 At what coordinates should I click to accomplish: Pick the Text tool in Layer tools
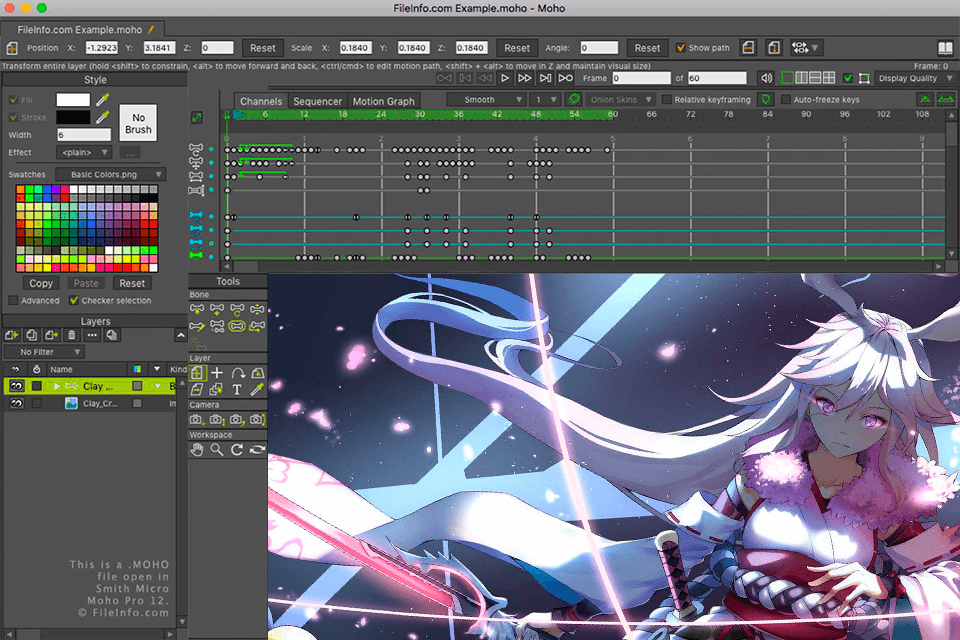point(237,389)
